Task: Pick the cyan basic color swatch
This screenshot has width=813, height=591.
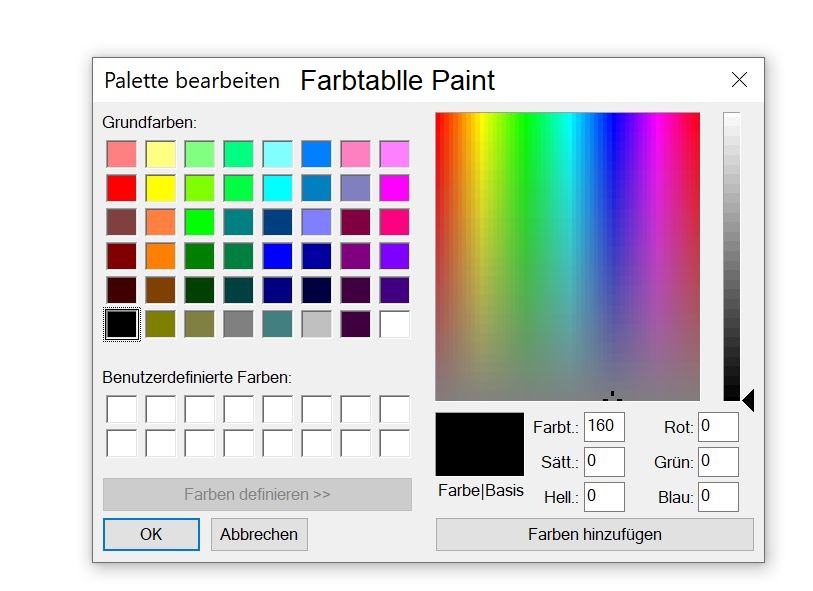Action: pyautogui.click(x=277, y=188)
